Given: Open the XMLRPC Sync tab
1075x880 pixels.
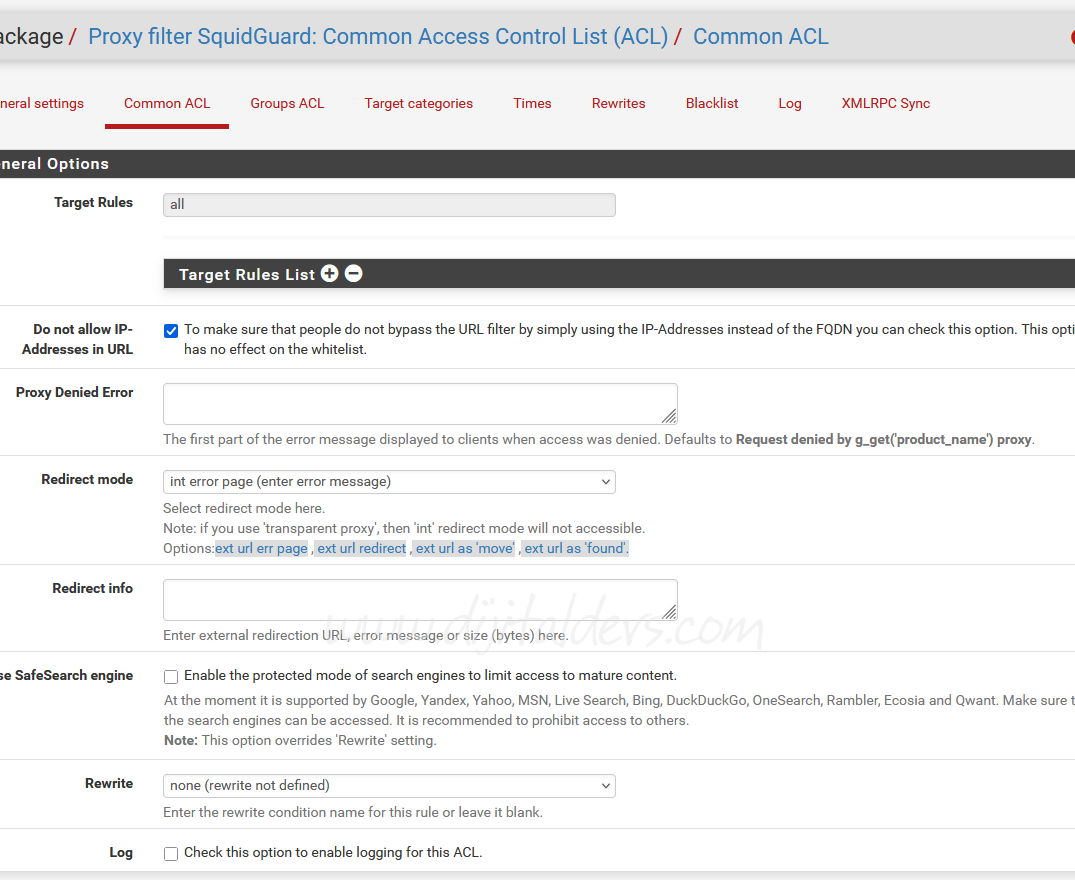Looking at the screenshot, I should point(885,103).
